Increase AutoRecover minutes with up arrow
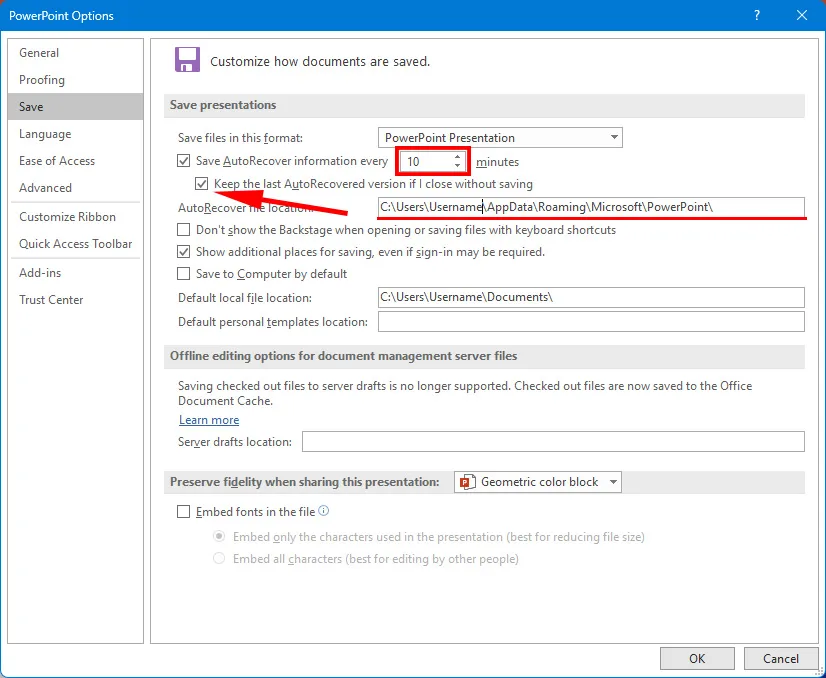The width and height of the screenshot is (826, 678). (457, 157)
